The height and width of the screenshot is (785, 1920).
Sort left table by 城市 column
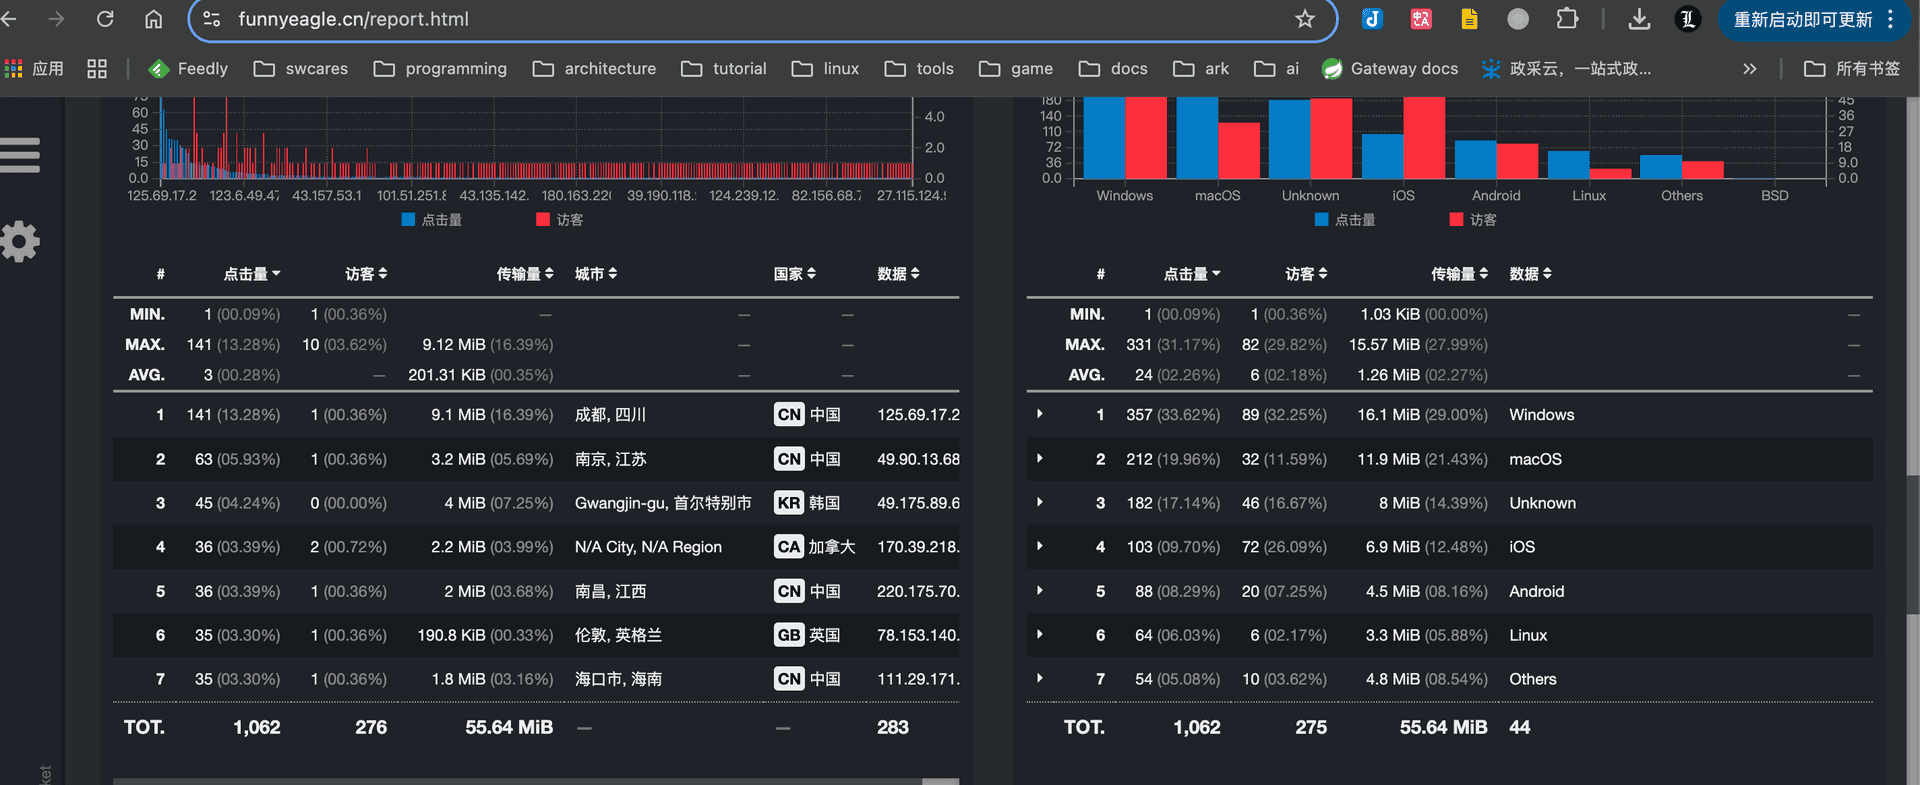[596, 274]
